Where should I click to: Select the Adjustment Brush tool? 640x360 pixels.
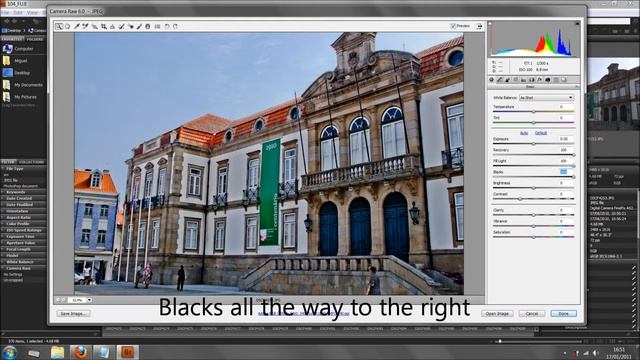(140, 27)
